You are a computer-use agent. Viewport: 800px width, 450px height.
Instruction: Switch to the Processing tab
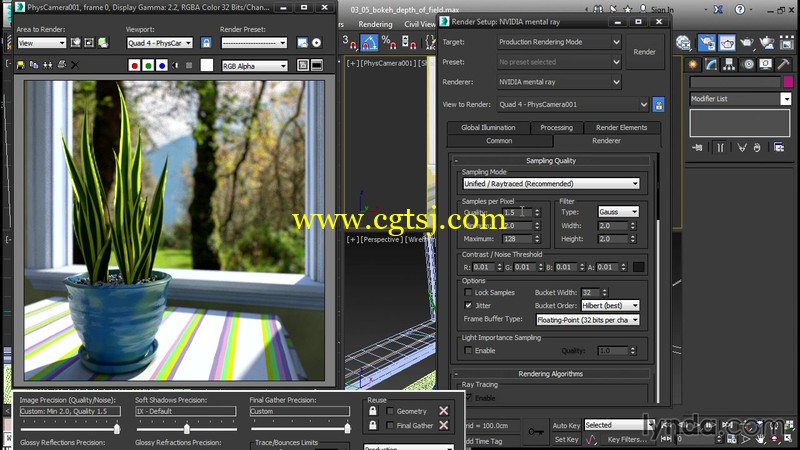coord(556,128)
